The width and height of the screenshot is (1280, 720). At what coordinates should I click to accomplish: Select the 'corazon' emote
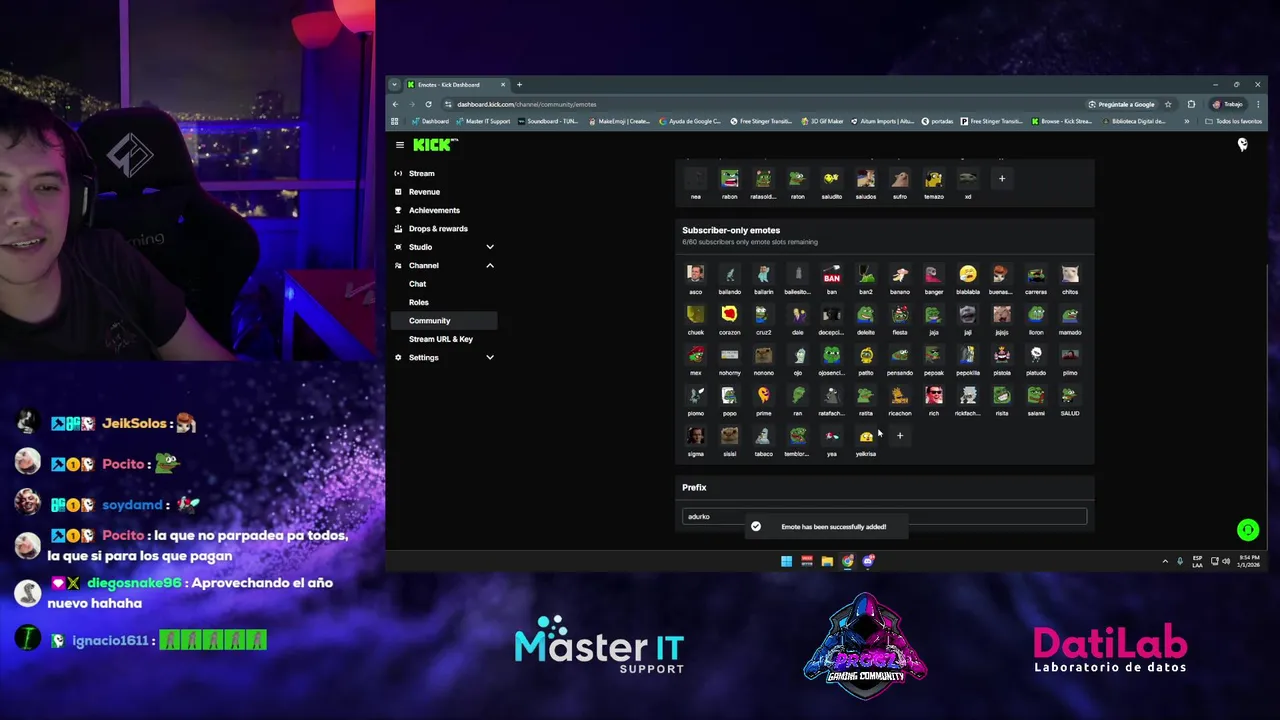pyautogui.click(x=729, y=315)
